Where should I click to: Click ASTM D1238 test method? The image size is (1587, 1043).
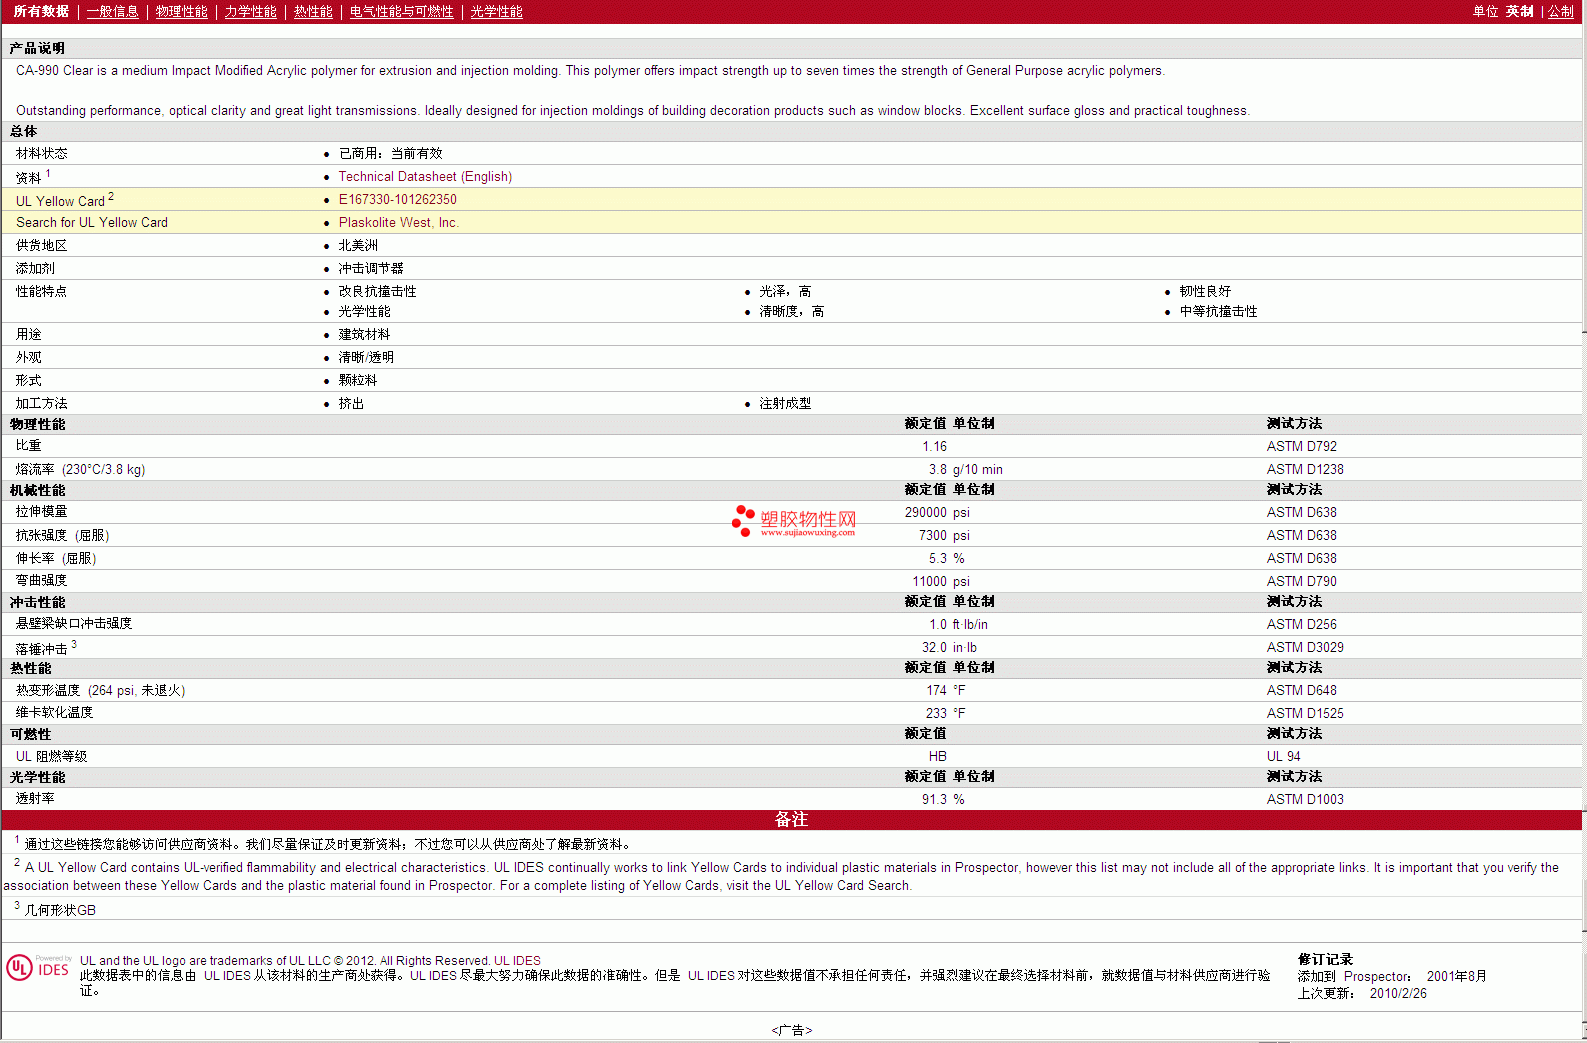pos(1305,469)
